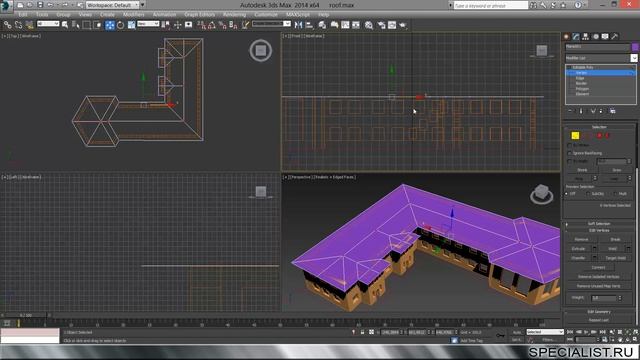Activate the Select and Rotate tool
Viewport: 640px width, 360px height.
(120, 25)
